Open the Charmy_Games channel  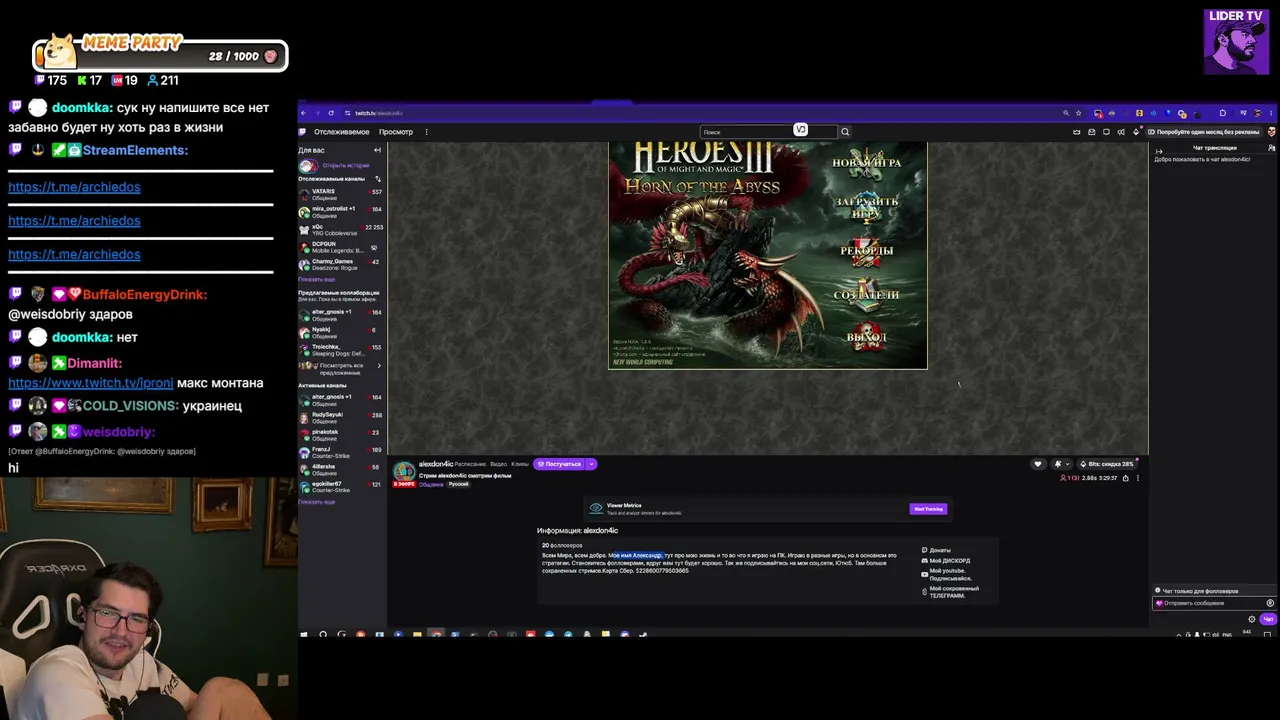pyautogui.click(x=340, y=264)
